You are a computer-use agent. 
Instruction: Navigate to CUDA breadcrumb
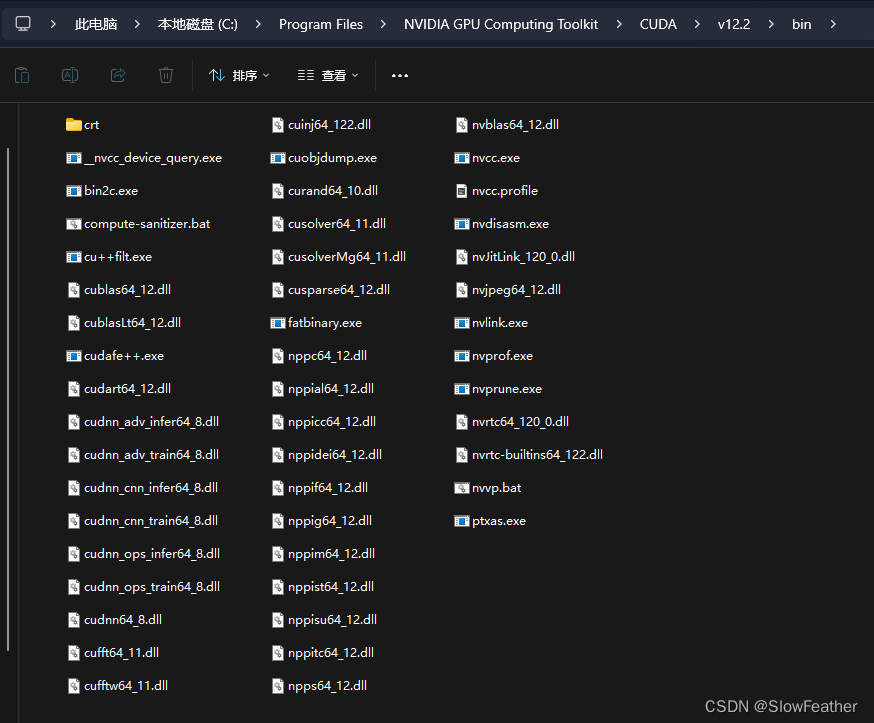click(658, 24)
